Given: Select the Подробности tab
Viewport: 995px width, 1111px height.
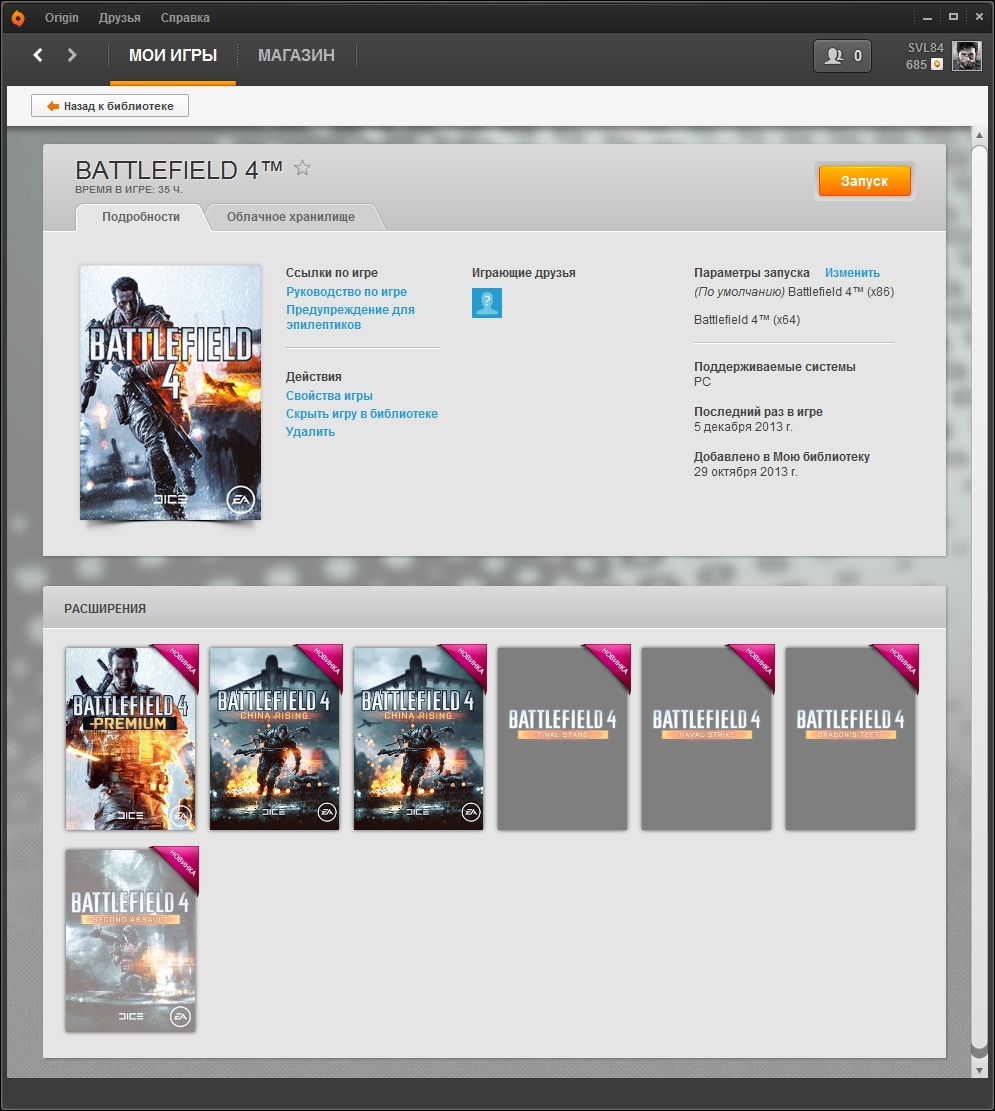Looking at the screenshot, I should (140, 217).
